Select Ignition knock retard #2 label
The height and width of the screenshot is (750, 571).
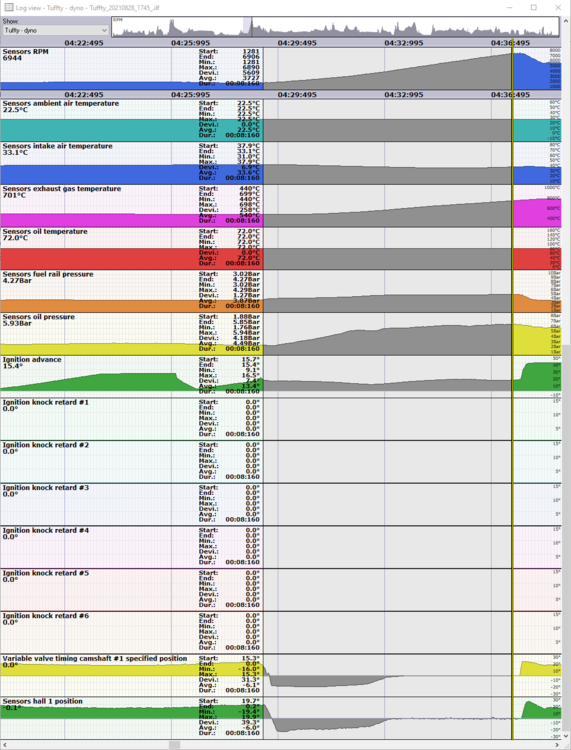(x=45, y=445)
